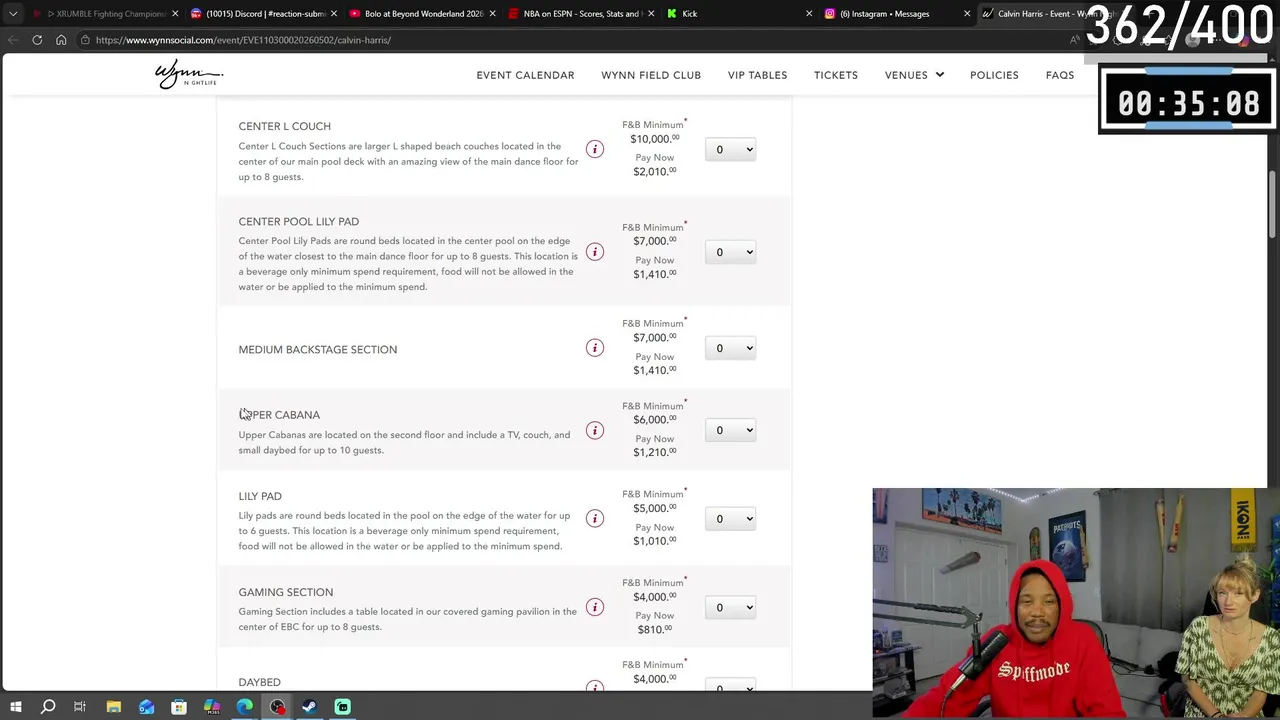Viewport: 1280px width, 720px height.
Task: Click the $1,210 Pay Now amount
Action: tap(654, 452)
